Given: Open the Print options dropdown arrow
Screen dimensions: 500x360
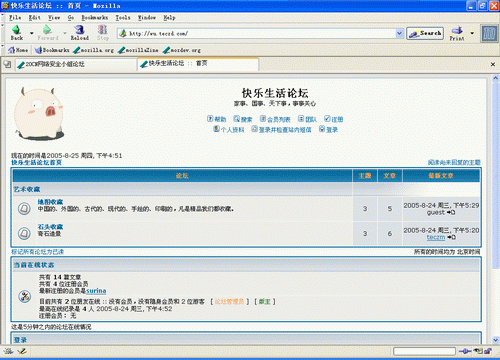Looking at the screenshot, I should pos(472,33).
